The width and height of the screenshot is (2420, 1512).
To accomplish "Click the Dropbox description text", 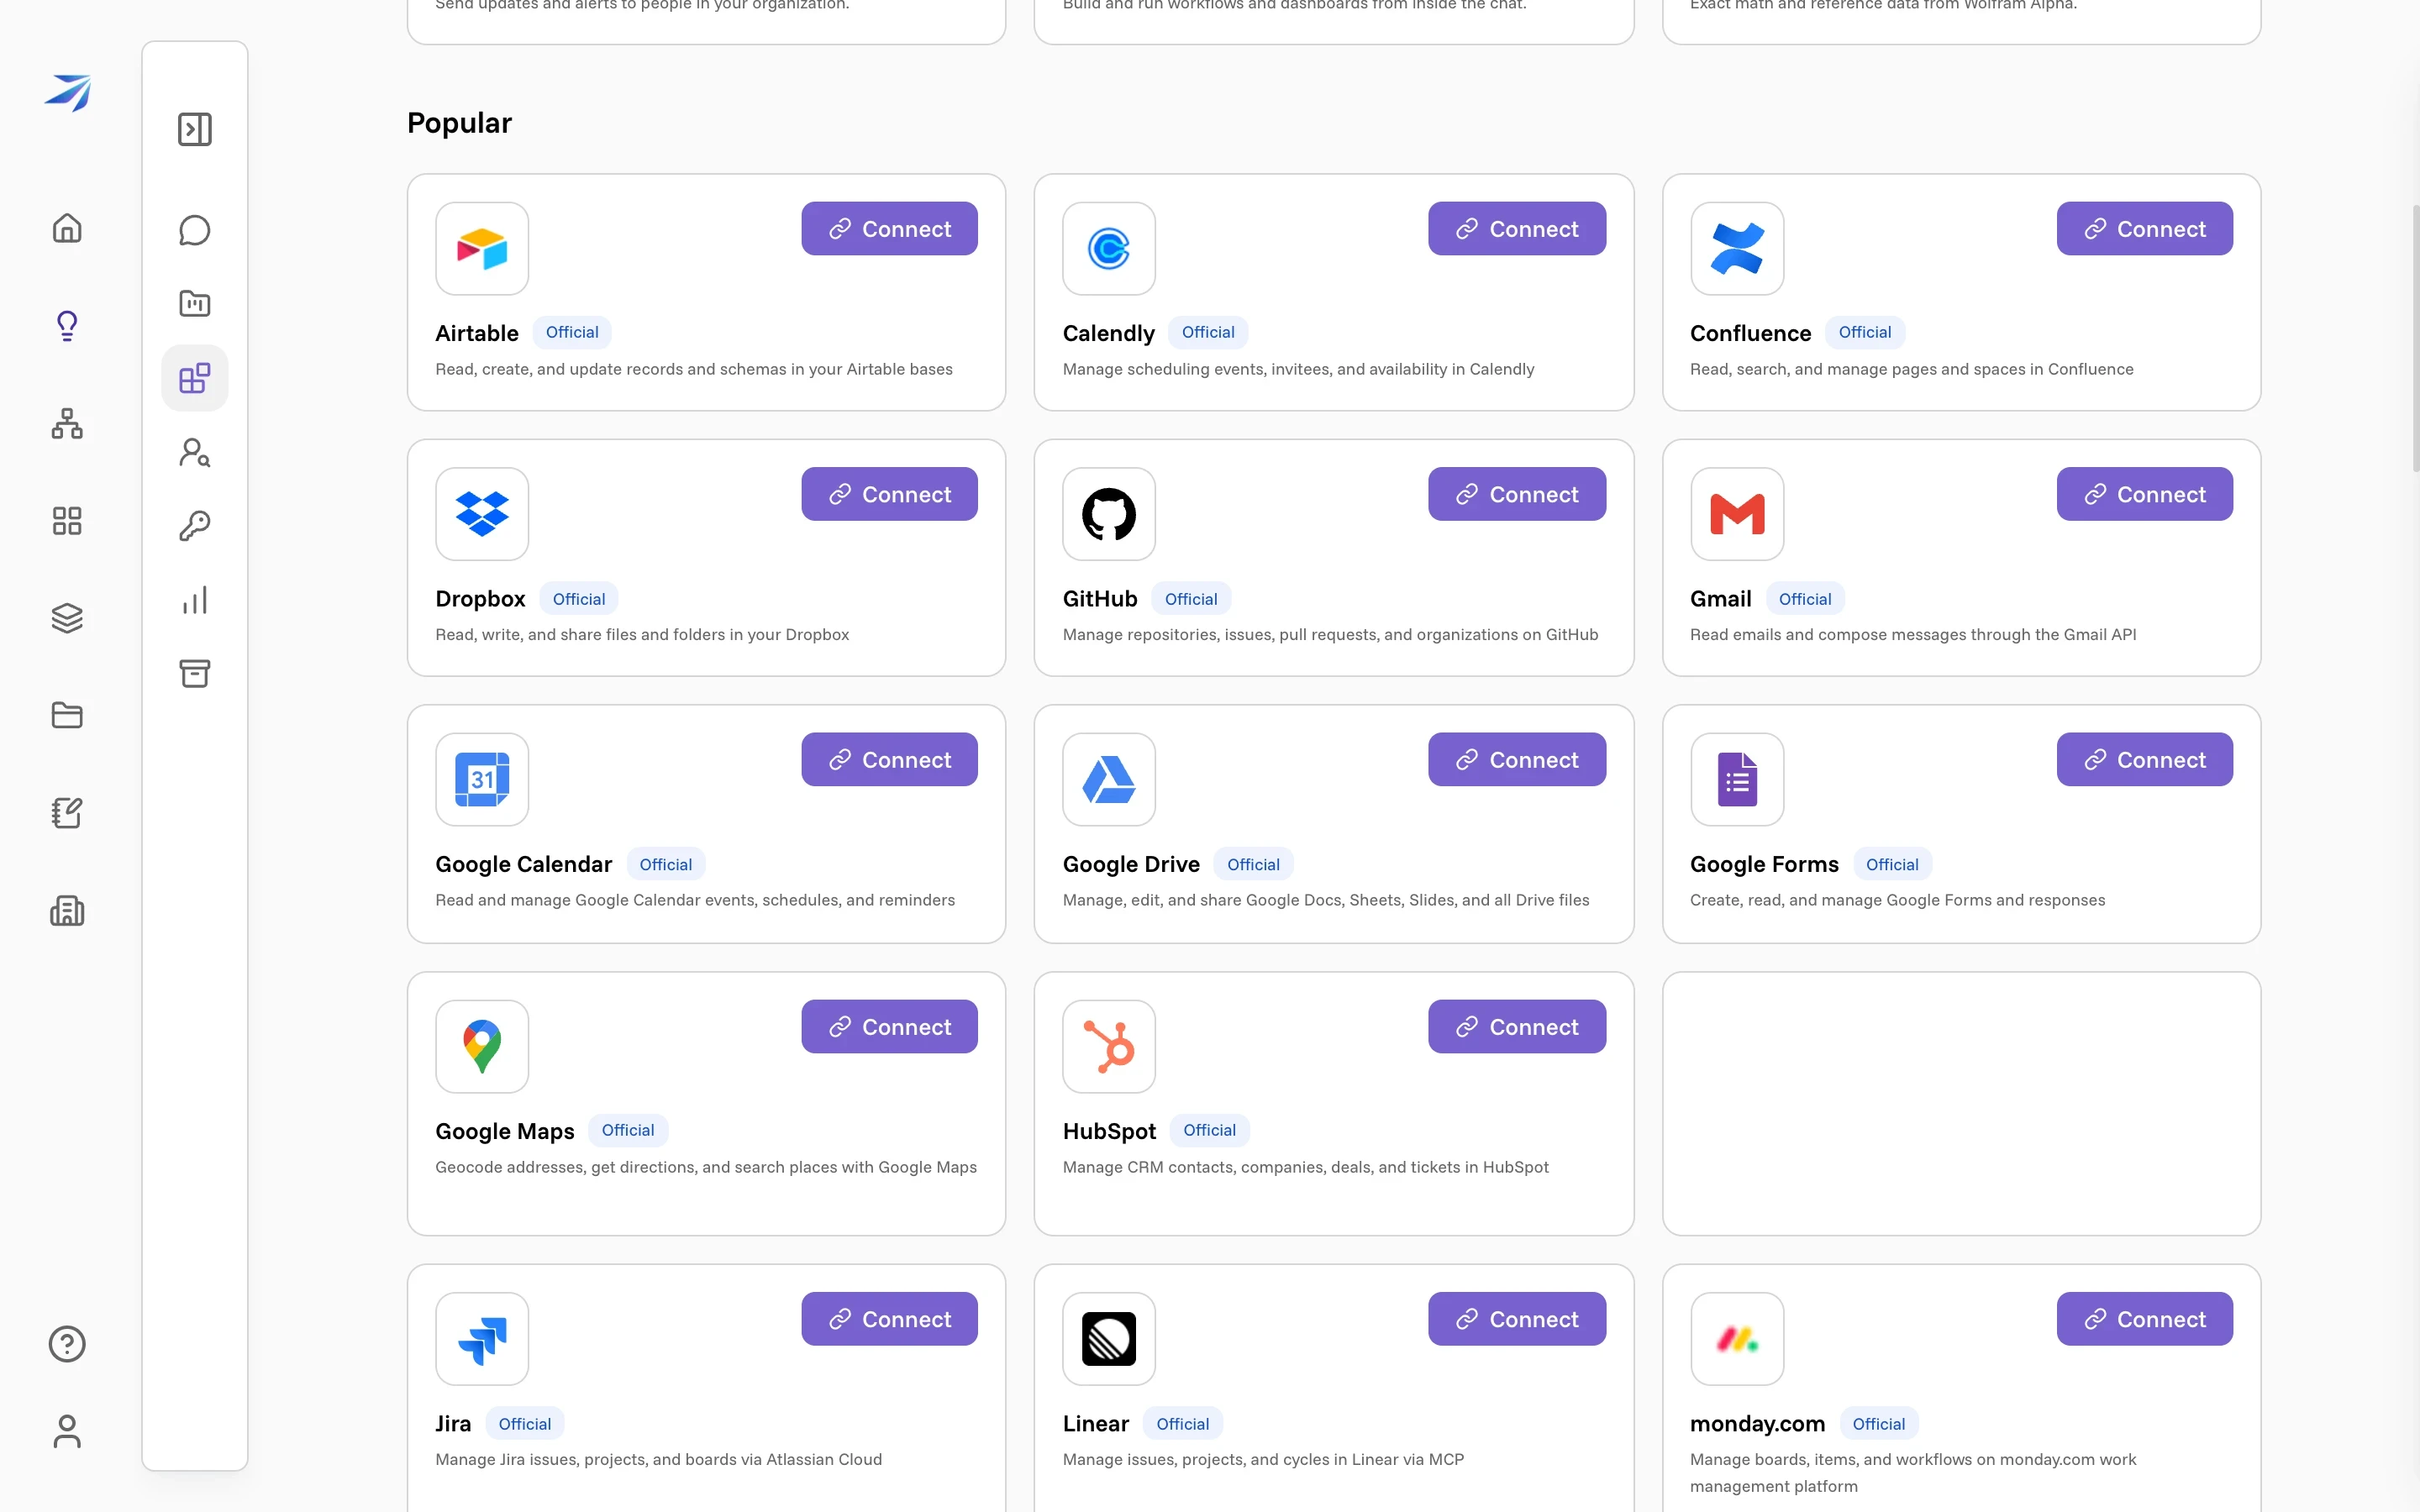I will pyautogui.click(x=642, y=634).
